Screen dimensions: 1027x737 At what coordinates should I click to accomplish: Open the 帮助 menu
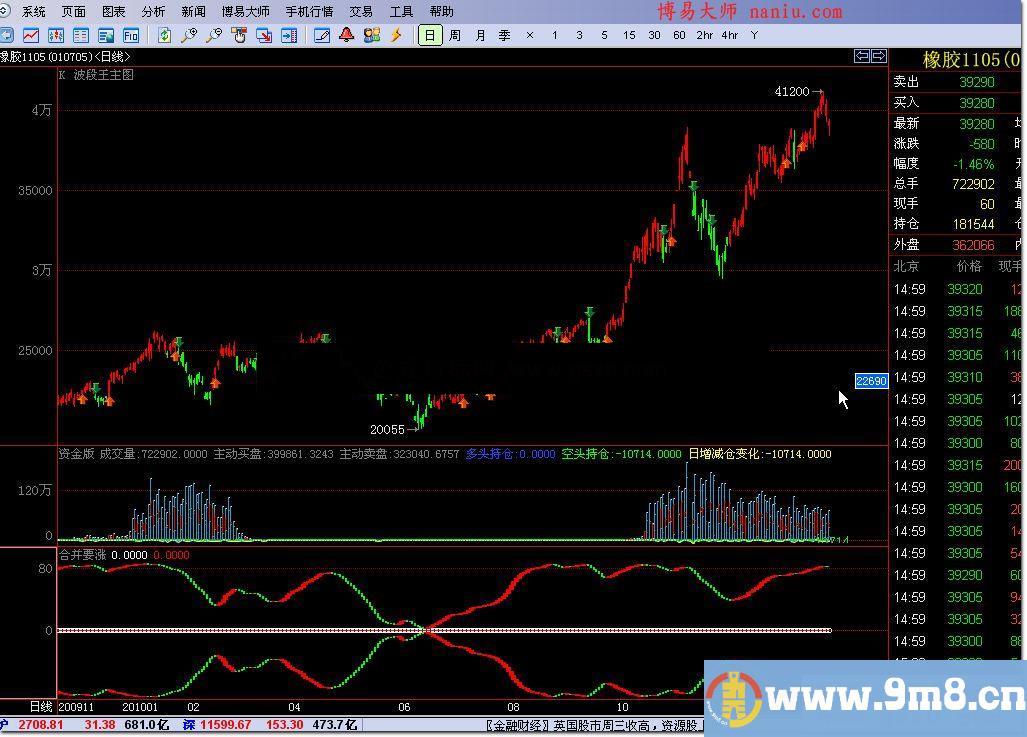click(440, 12)
